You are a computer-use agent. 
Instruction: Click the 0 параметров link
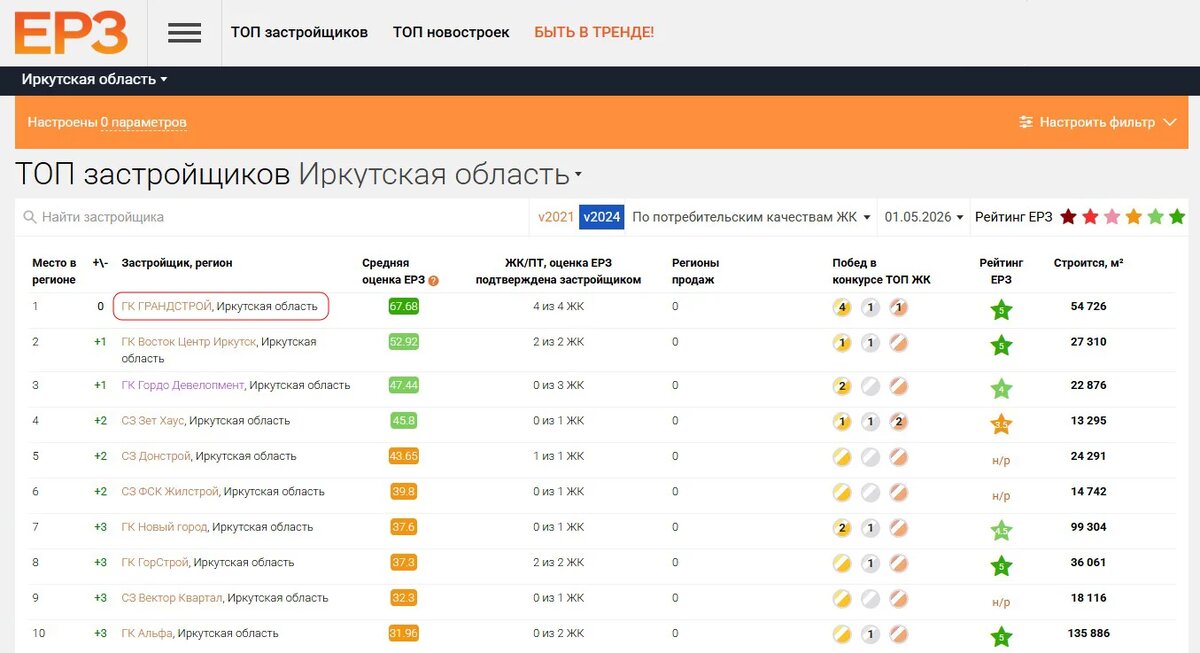(x=144, y=122)
